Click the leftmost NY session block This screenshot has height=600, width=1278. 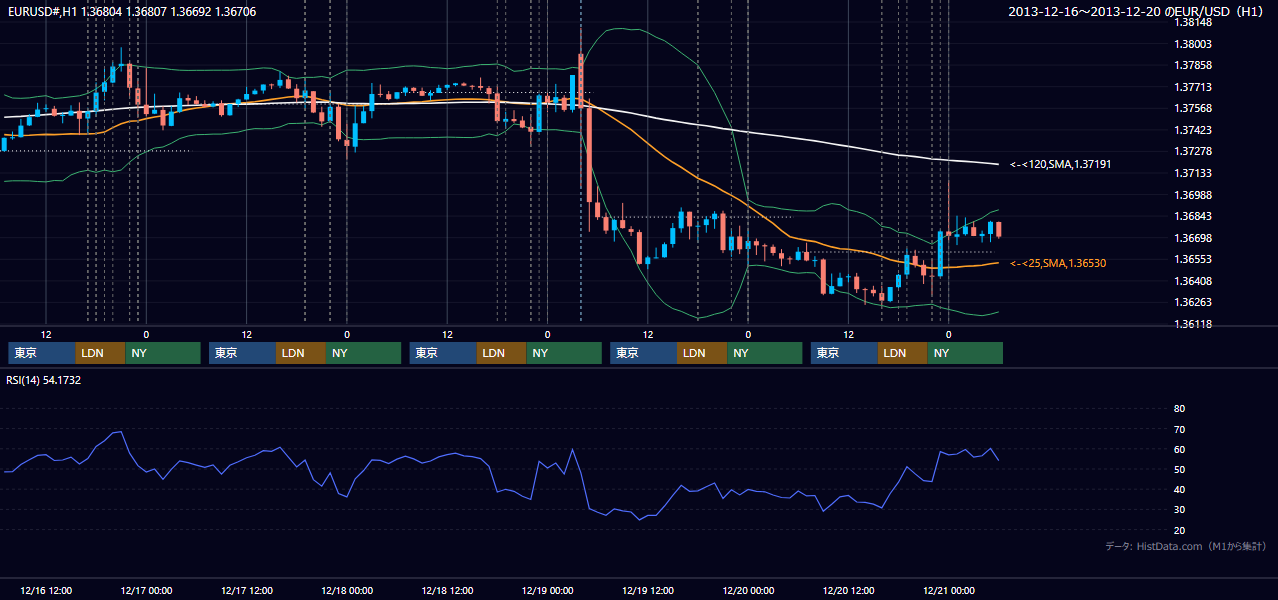(163, 353)
